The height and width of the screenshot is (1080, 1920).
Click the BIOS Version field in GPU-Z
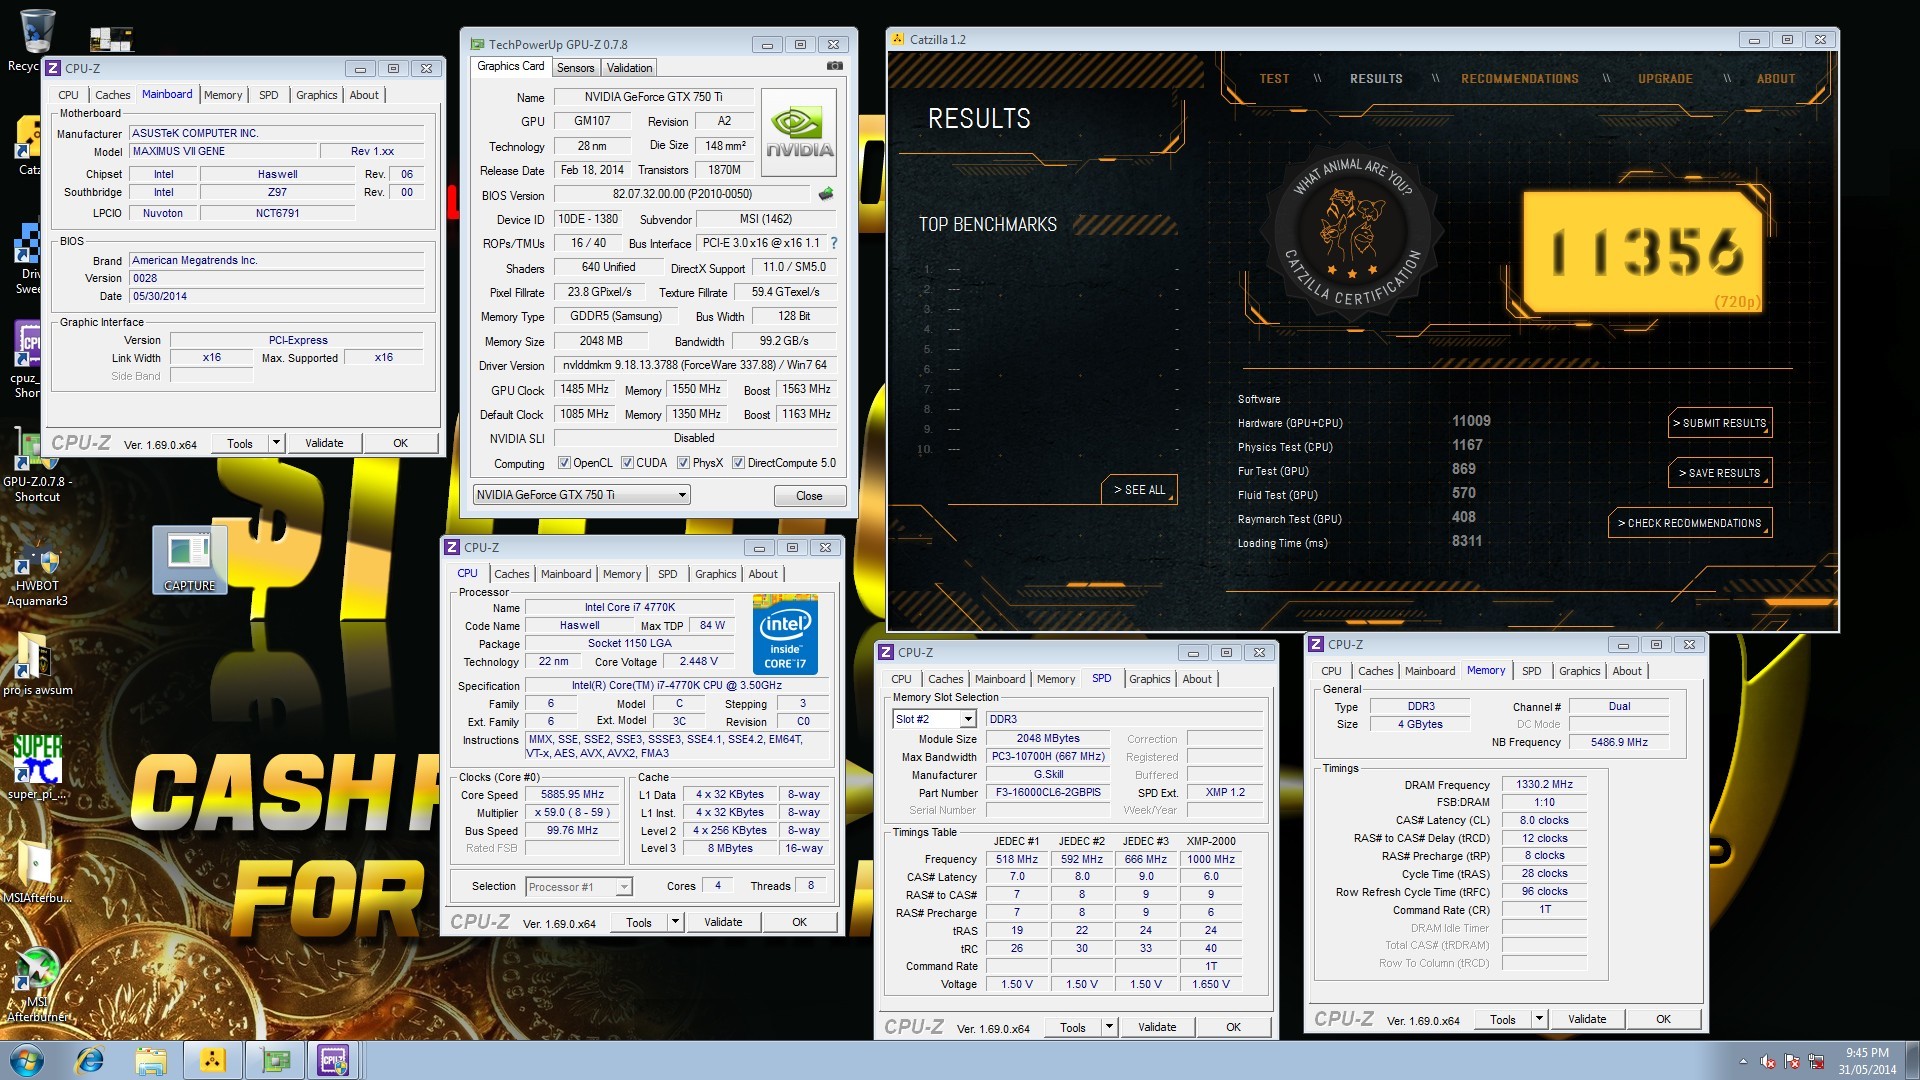(683, 194)
